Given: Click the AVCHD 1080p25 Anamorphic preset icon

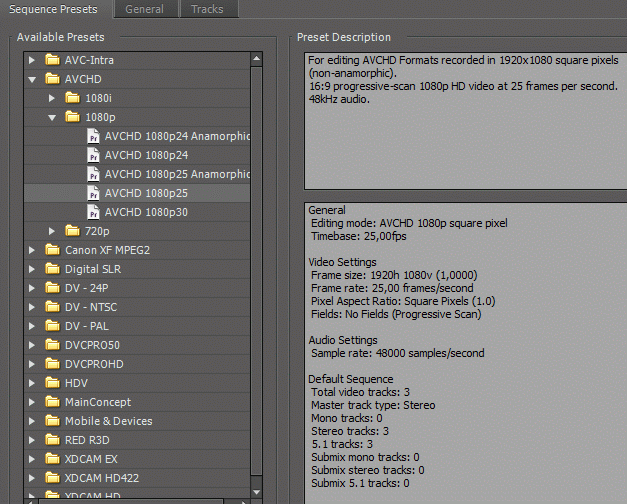Looking at the screenshot, I should (93, 174).
